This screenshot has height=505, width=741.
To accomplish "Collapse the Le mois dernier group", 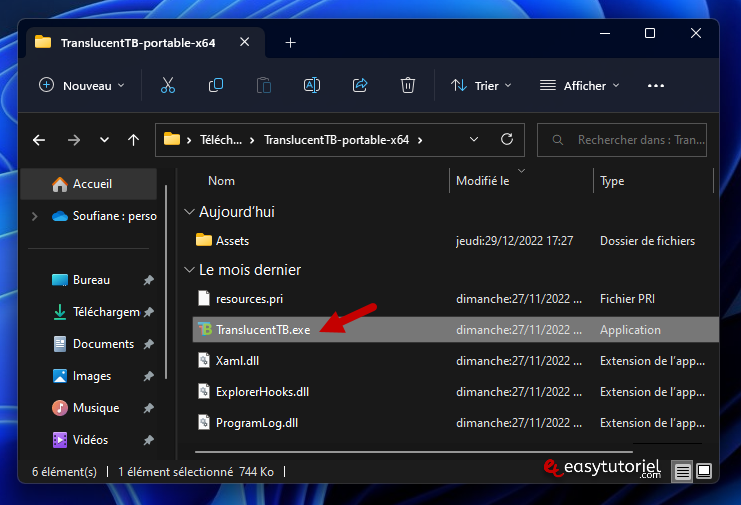I will tap(189, 270).
